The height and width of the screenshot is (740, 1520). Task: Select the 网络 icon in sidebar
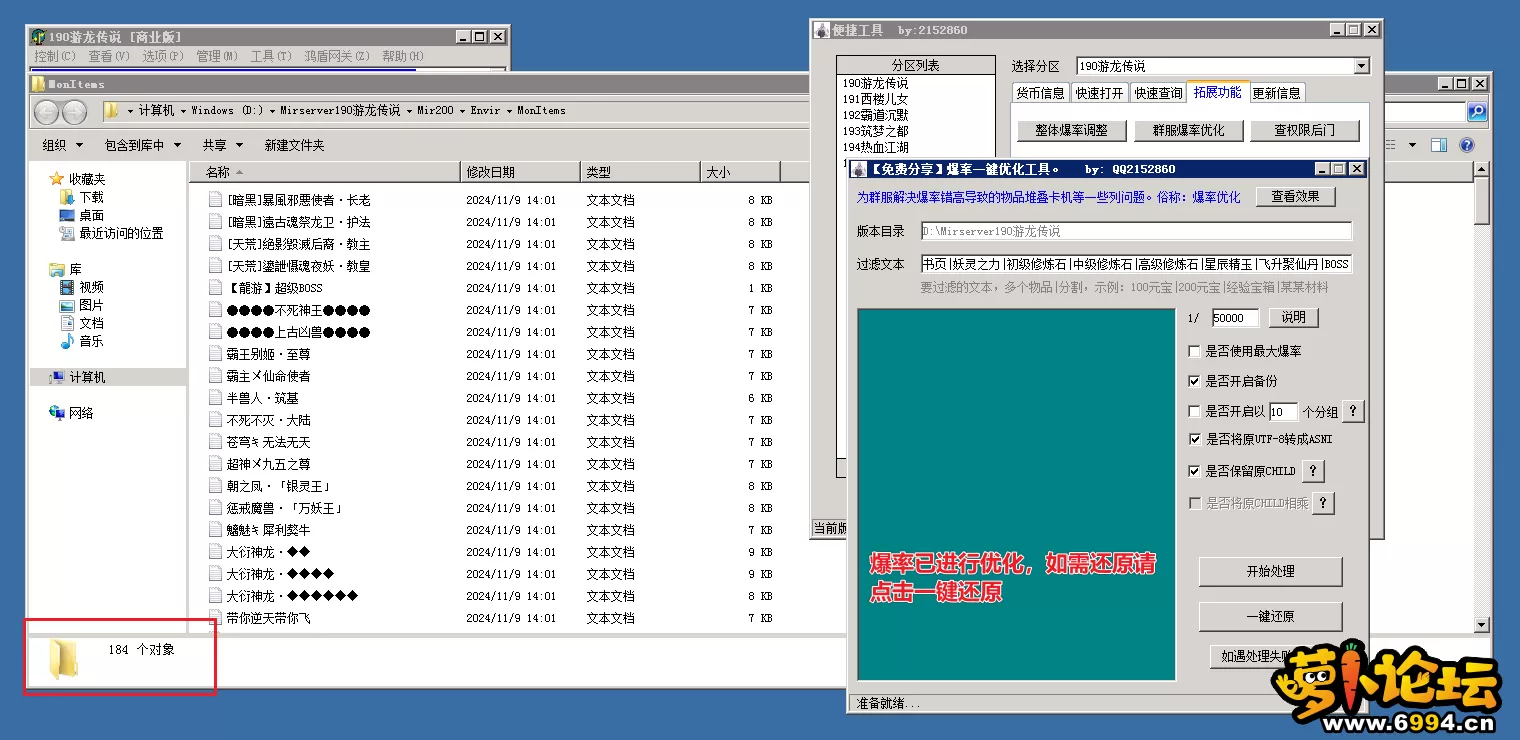coord(57,413)
